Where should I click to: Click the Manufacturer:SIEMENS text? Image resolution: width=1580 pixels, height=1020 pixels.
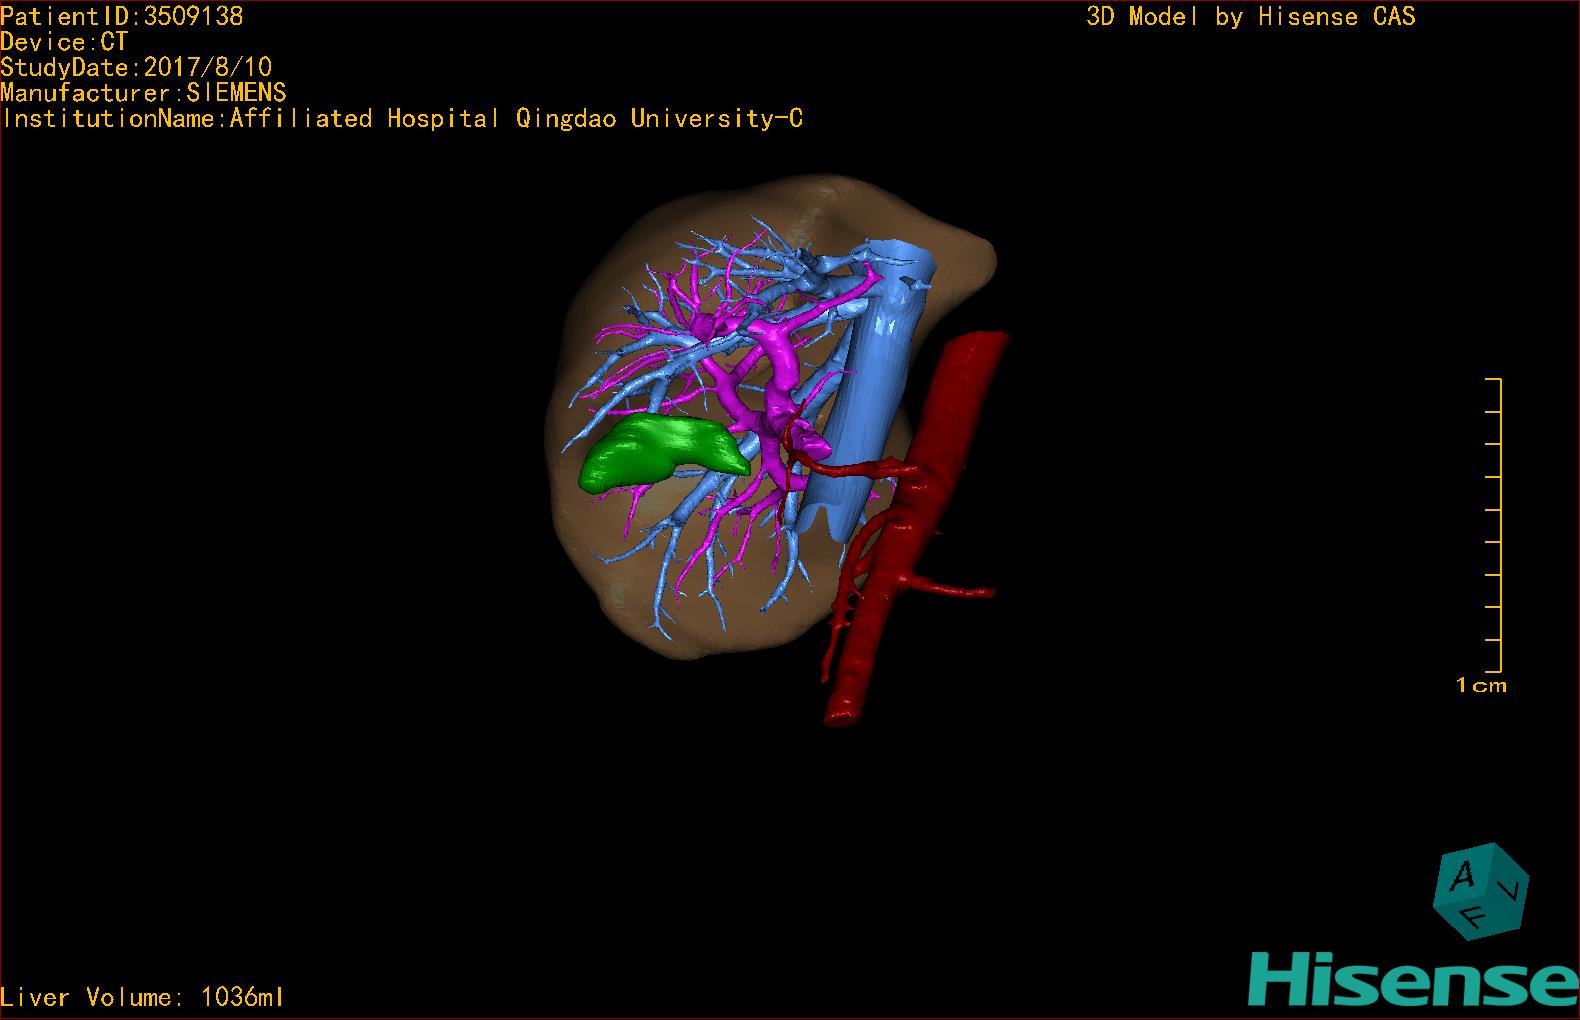coord(143,93)
